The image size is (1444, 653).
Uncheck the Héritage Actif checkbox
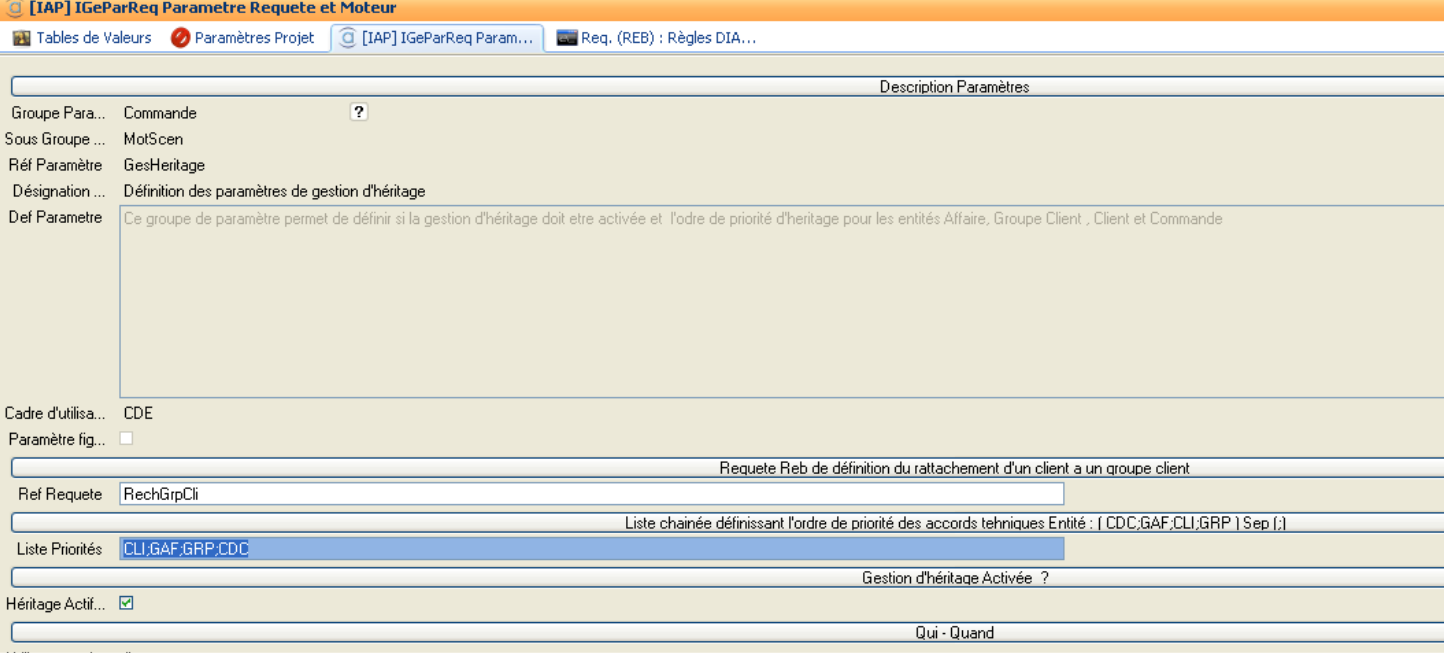(x=126, y=603)
